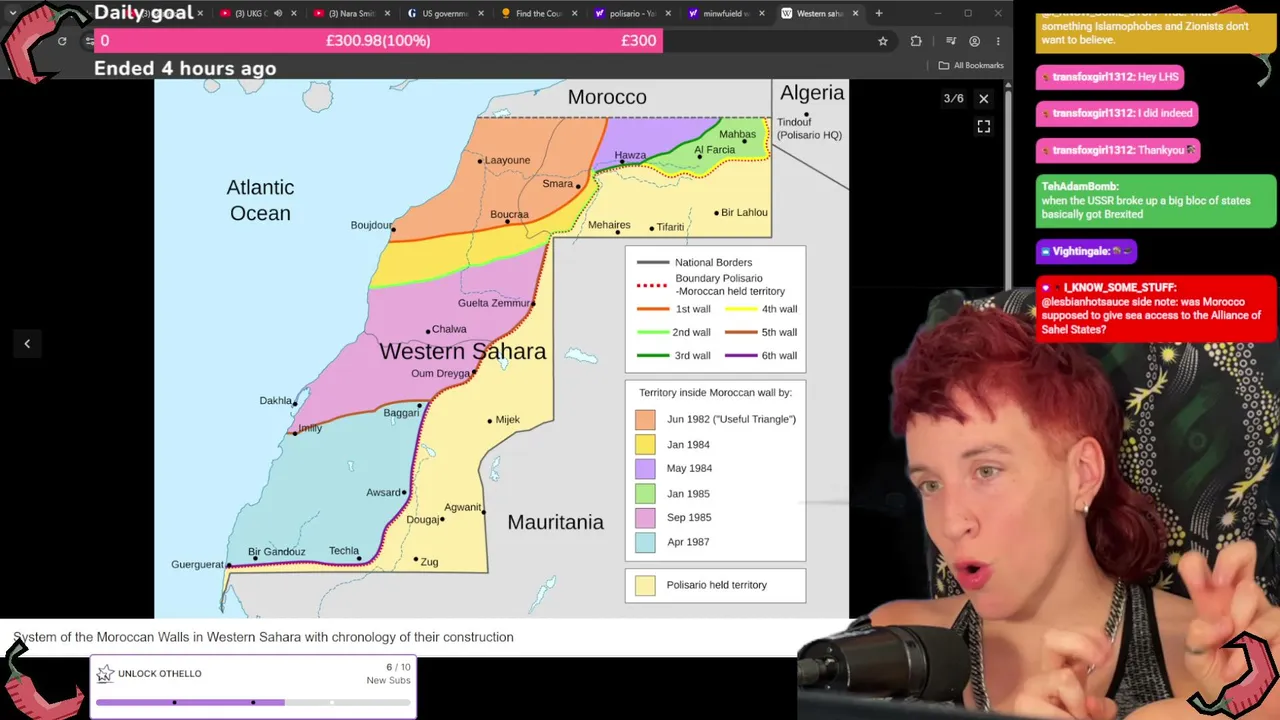Click the 'Unlock Othello' sub goal progress bar

(x=253, y=702)
